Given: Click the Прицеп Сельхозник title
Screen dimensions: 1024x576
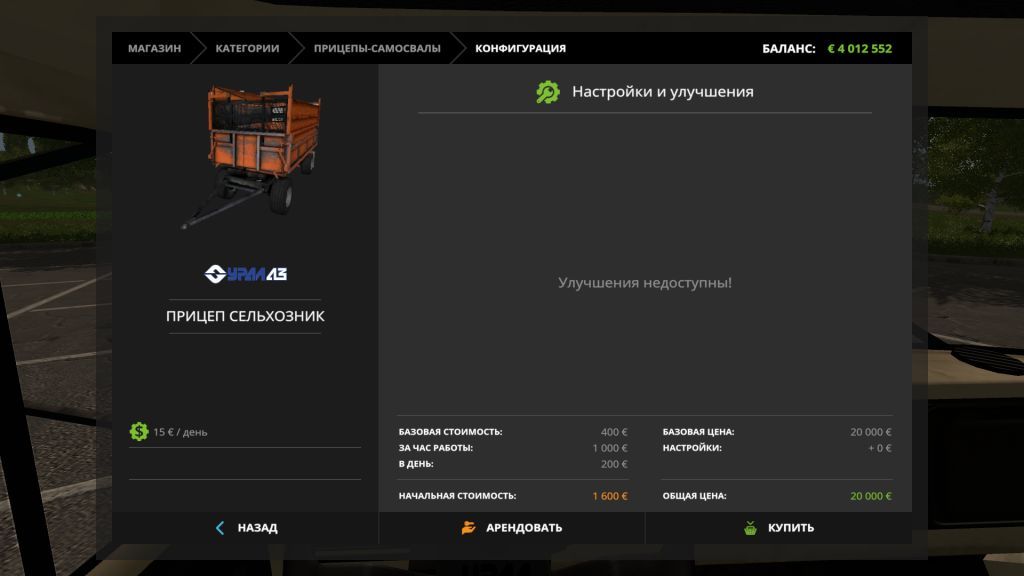Looking at the screenshot, I should pos(245,316).
